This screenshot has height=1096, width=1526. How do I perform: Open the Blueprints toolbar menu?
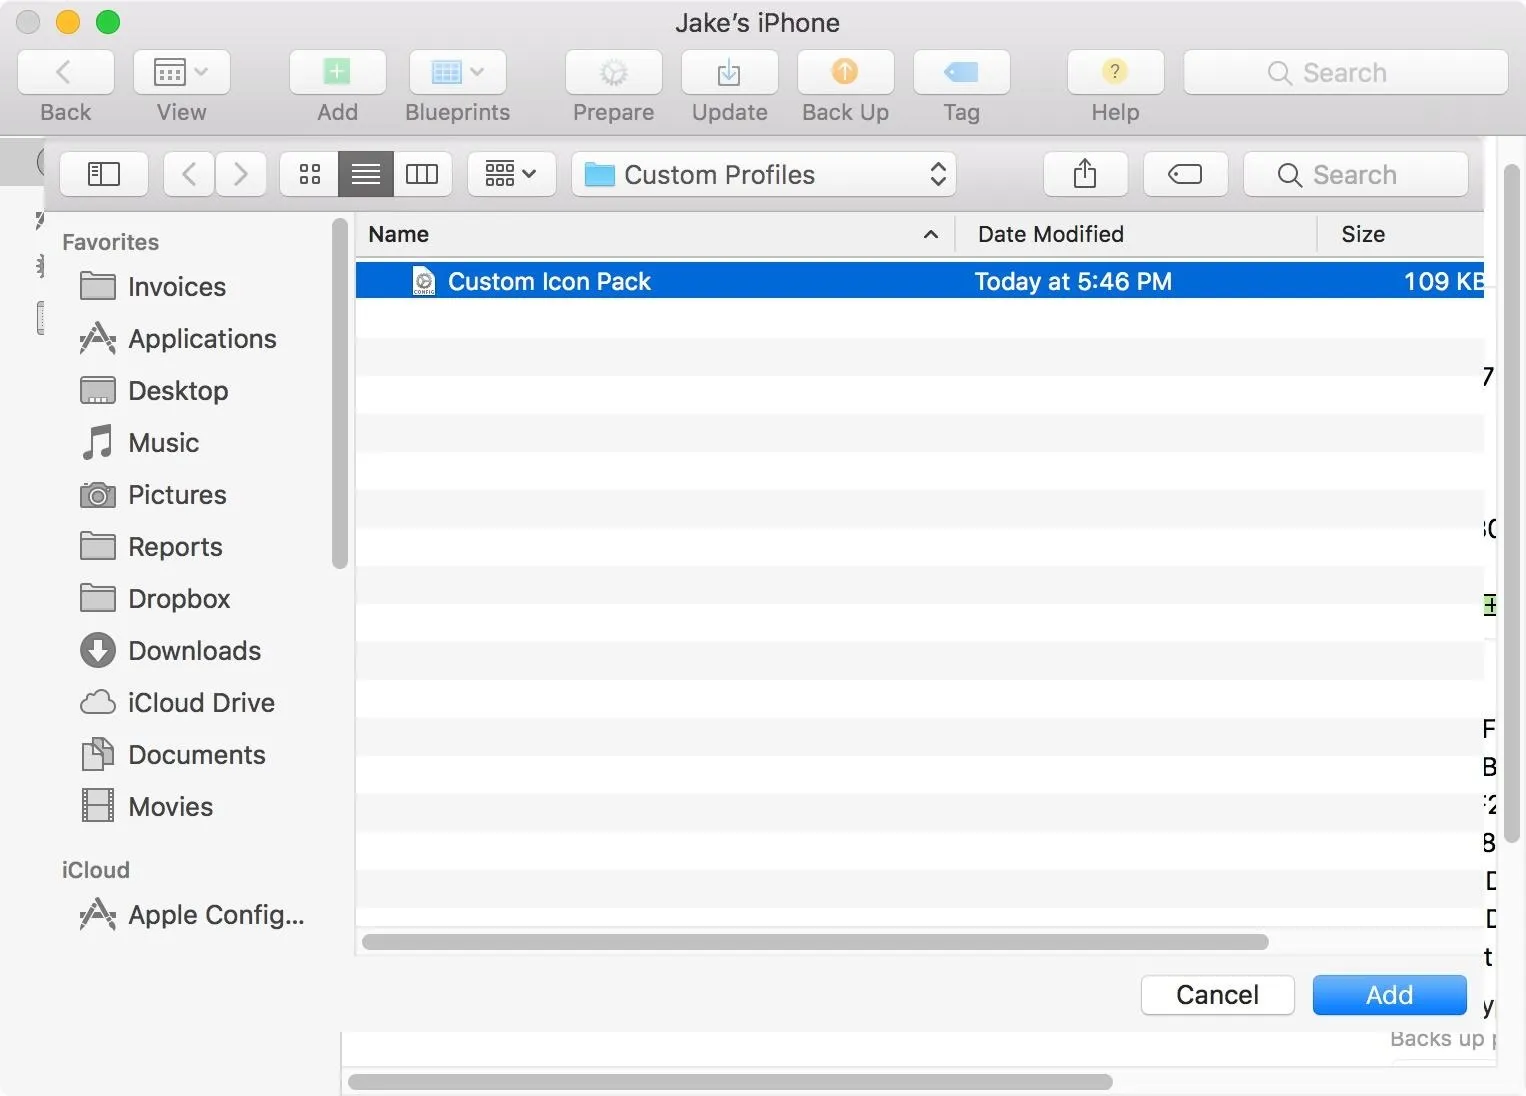point(457,72)
